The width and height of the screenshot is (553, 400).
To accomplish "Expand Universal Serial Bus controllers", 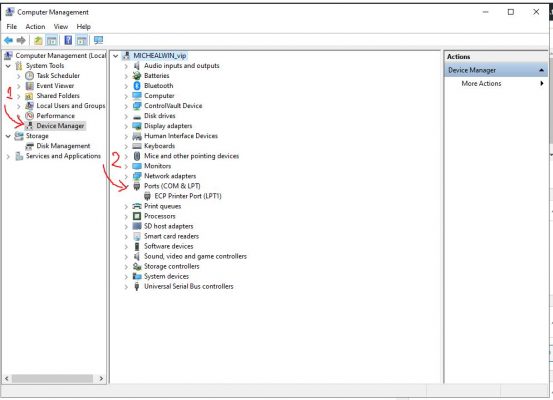I will pyautogui.click(x=126, y=287).
